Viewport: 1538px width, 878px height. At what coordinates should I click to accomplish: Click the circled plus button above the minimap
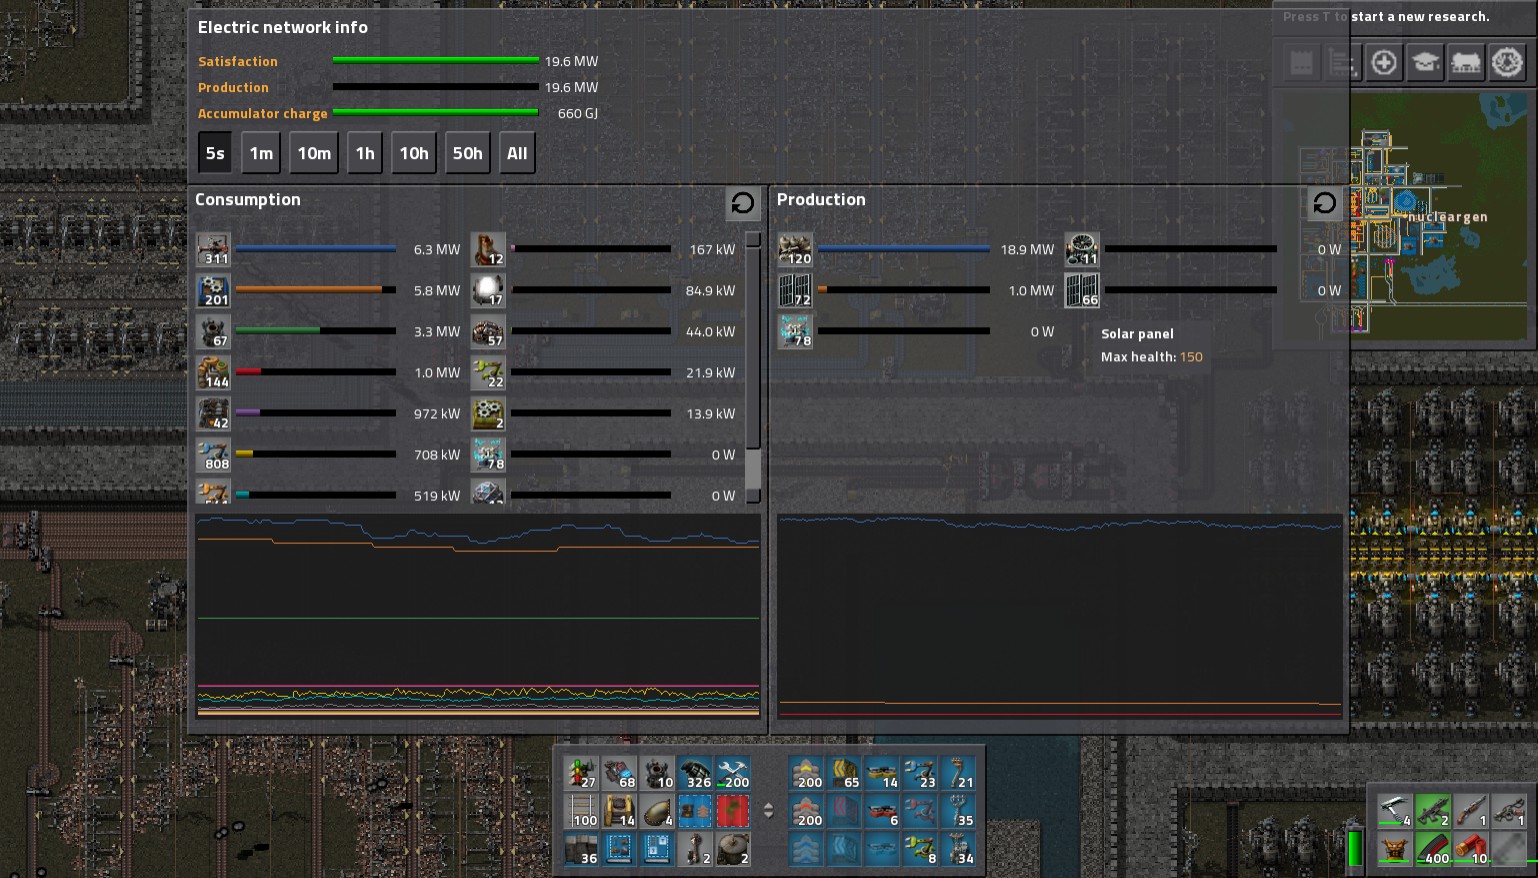[1384, 63]
